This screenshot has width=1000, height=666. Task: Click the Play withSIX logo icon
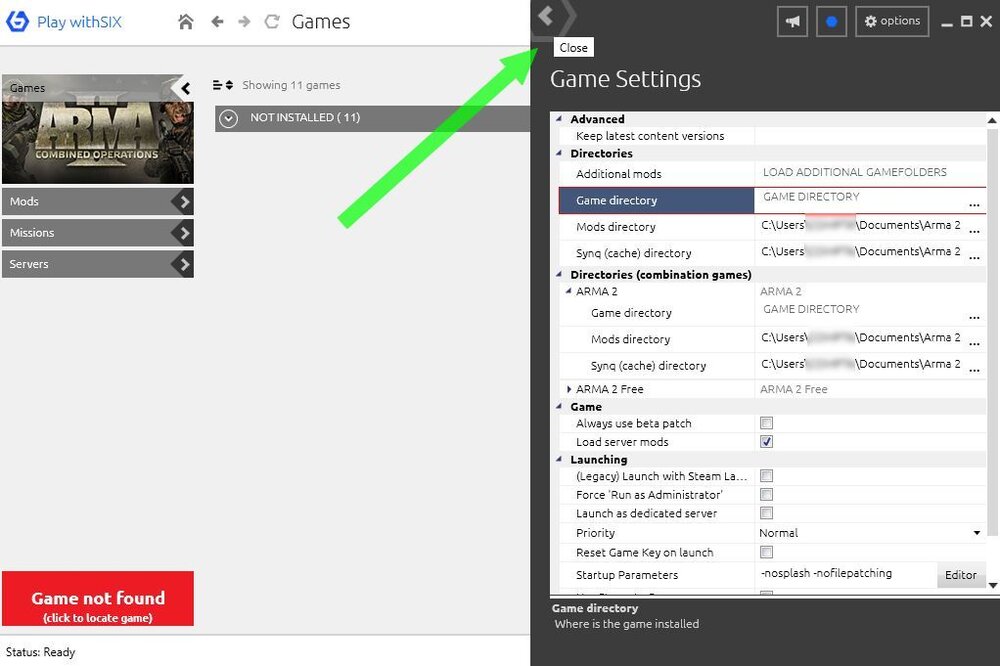coord(17,21)
